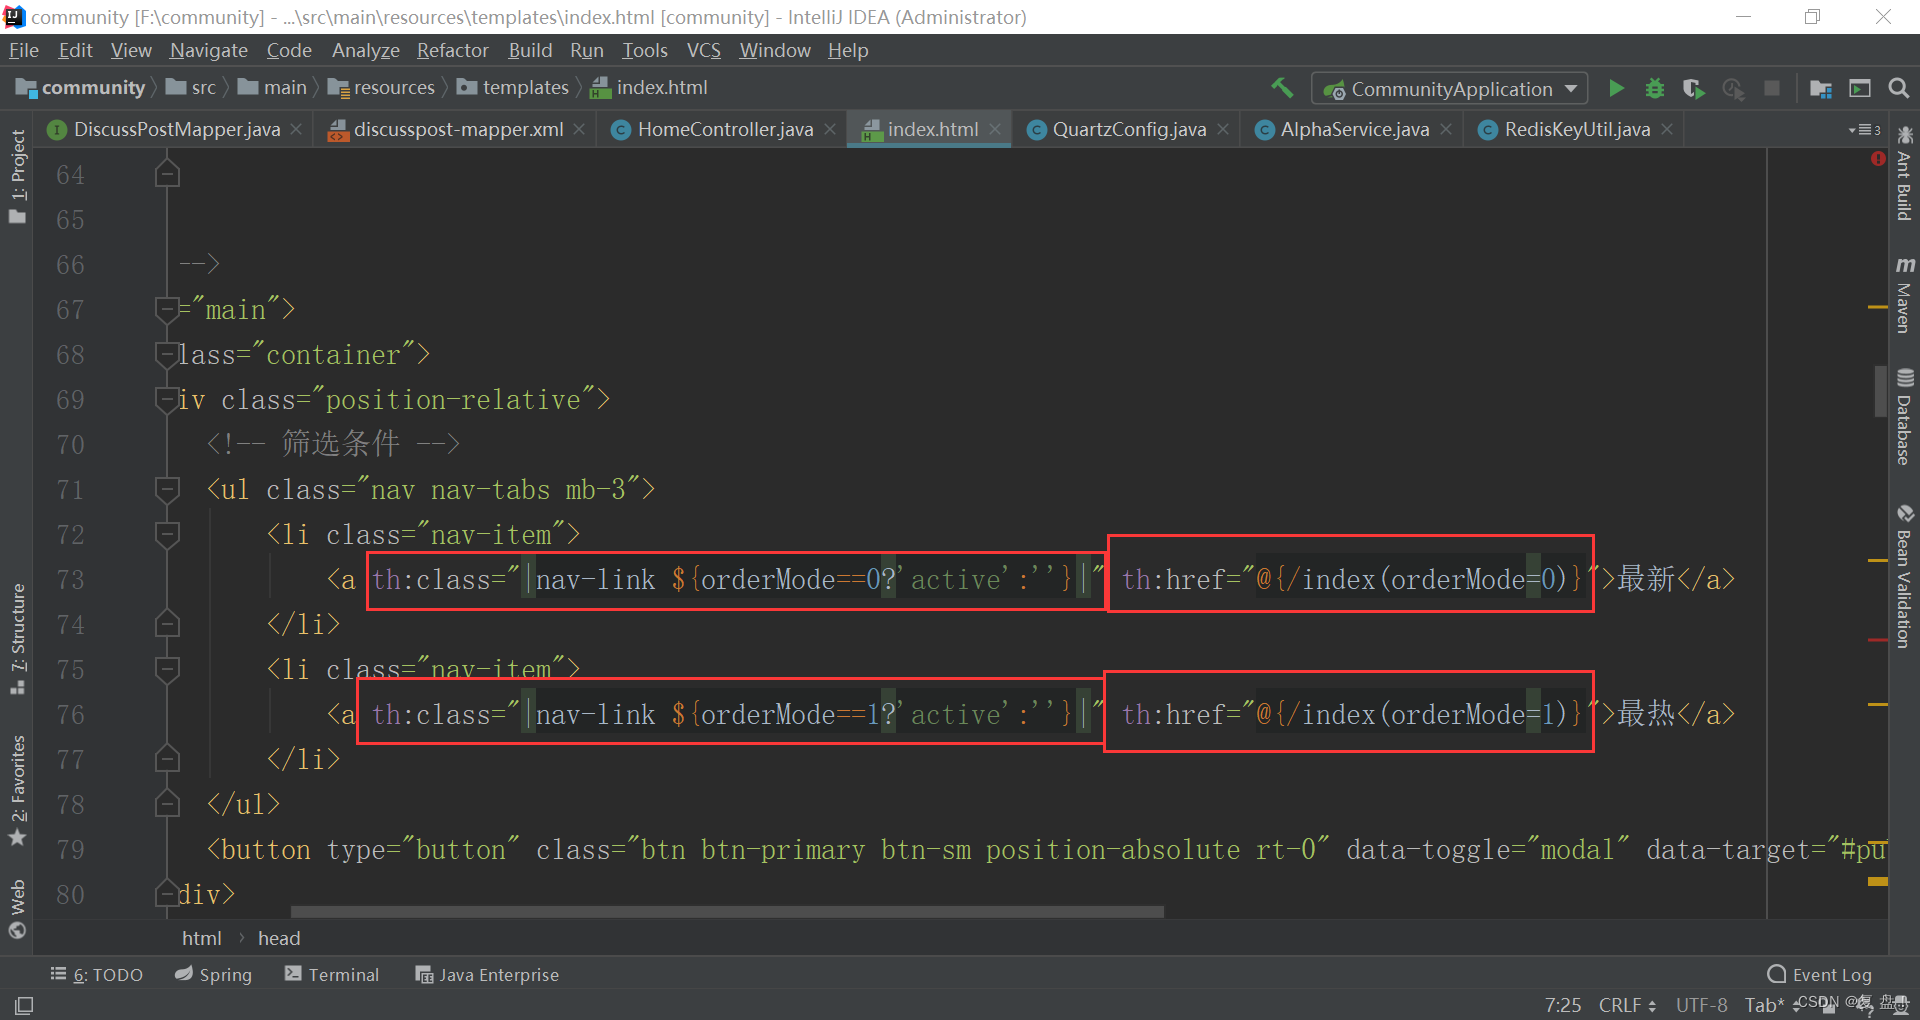Jump to red error stripe mark
Viewport: 1920px width, 1020px height.
pyautogui.click(x=1878, y=639)
